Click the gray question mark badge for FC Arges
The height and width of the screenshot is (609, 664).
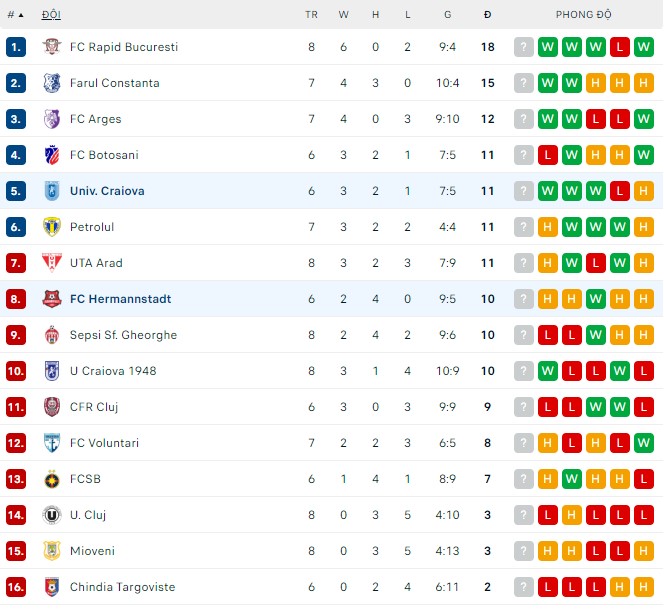click(523, 119)
